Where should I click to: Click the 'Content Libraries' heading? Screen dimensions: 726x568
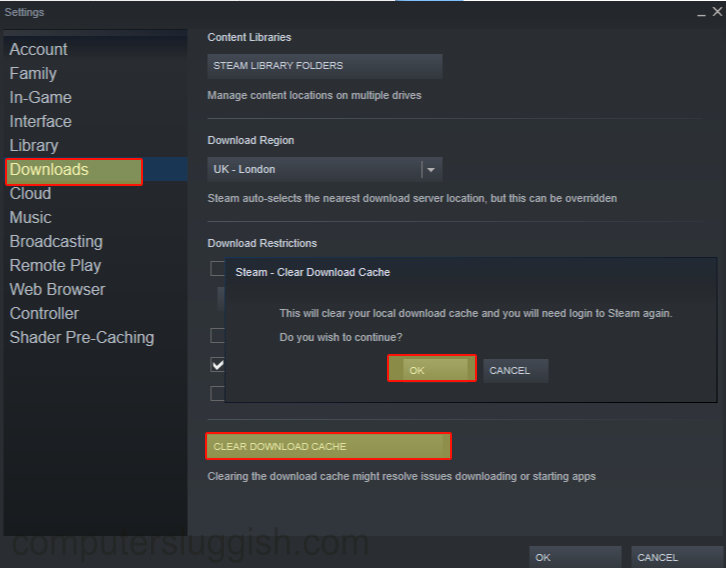tap(249, 37)
